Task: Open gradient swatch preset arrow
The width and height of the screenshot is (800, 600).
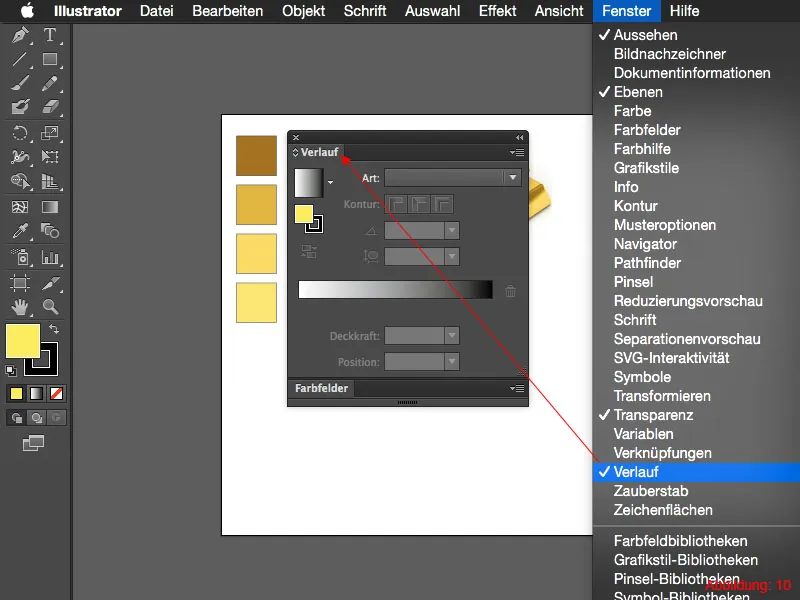Action: pos(330,182)
